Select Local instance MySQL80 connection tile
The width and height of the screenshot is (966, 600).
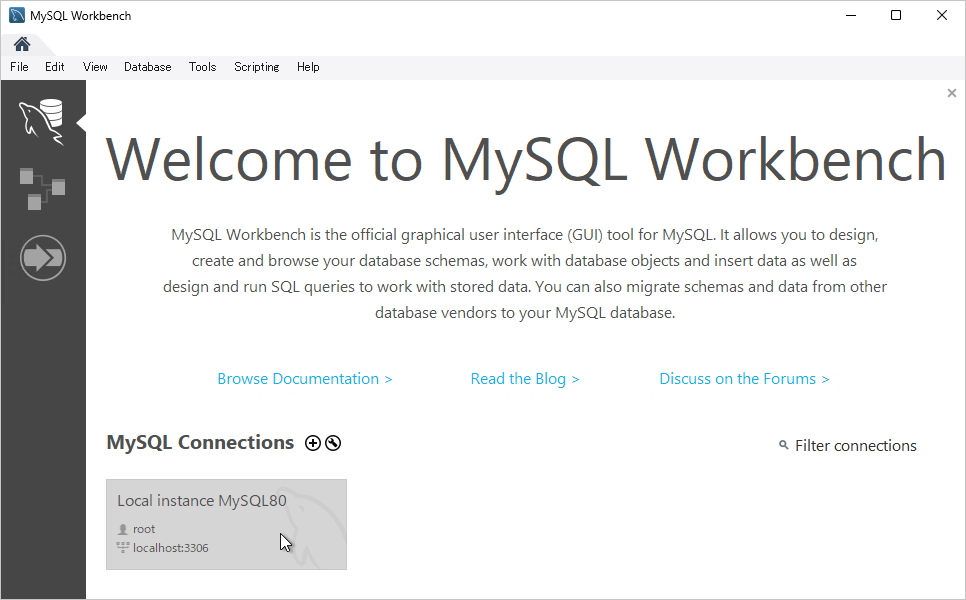pos(226,524)
